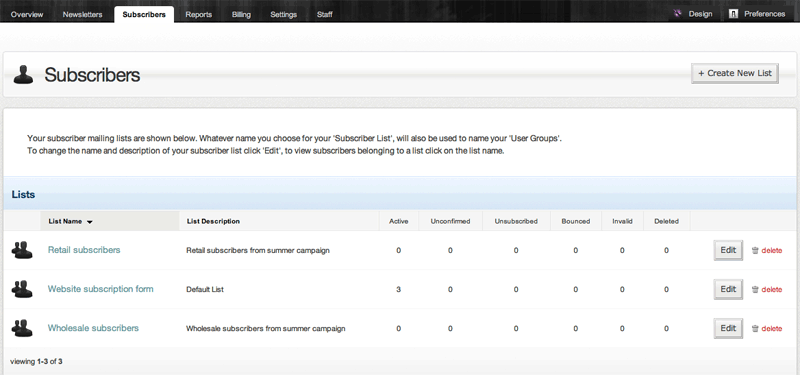The height and width of the screenshot is (375, 800).
Task: Click trash icon in Wholesale subscribers row
Action: point(755,329)
